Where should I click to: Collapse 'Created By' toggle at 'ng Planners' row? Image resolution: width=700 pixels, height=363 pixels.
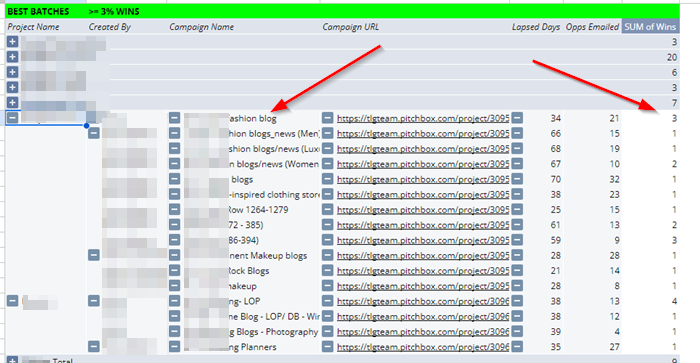pos(94,346)
